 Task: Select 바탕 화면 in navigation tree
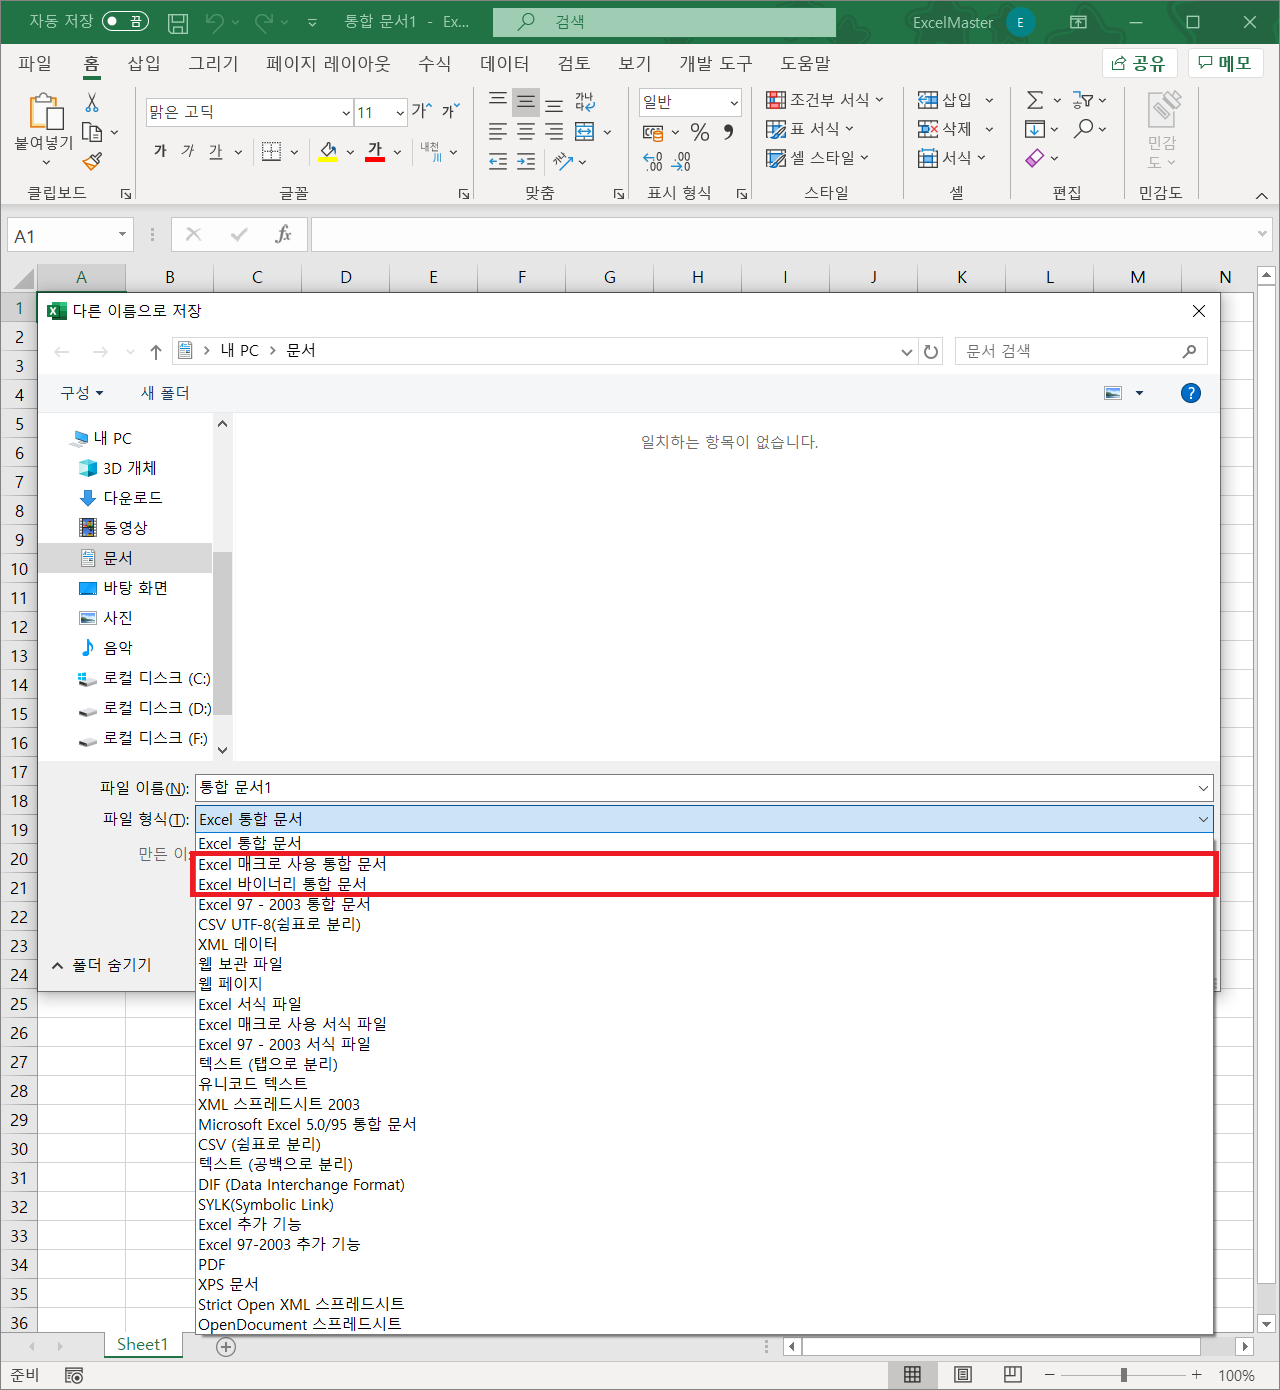[135, 588]
